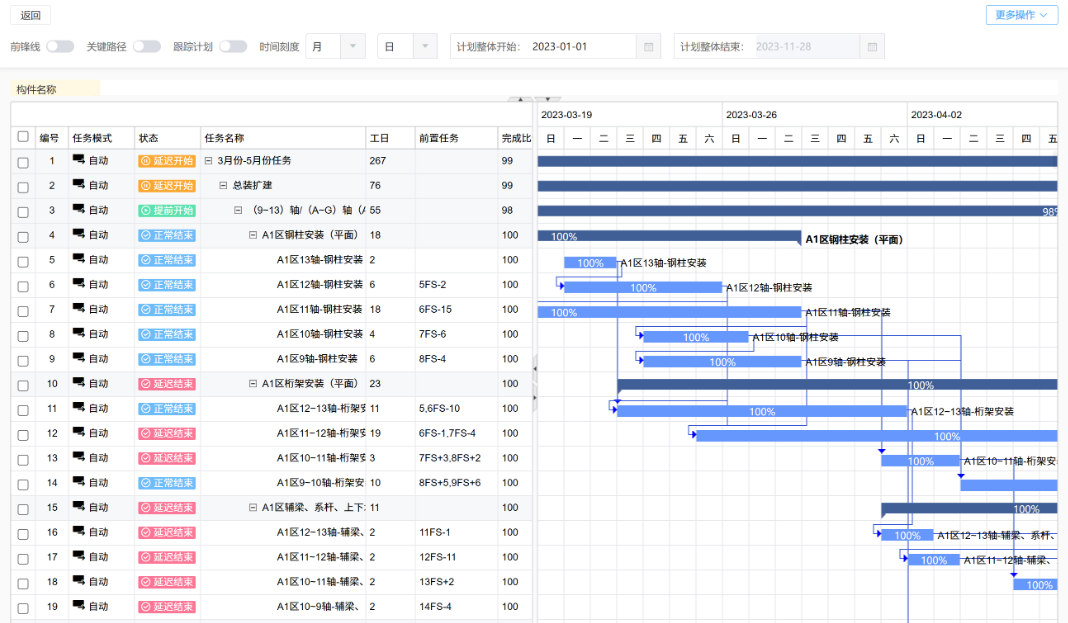This screenshot has height=623, width=1068.
Task: Enable the 关键路径 switch
Action: point(146,47)
